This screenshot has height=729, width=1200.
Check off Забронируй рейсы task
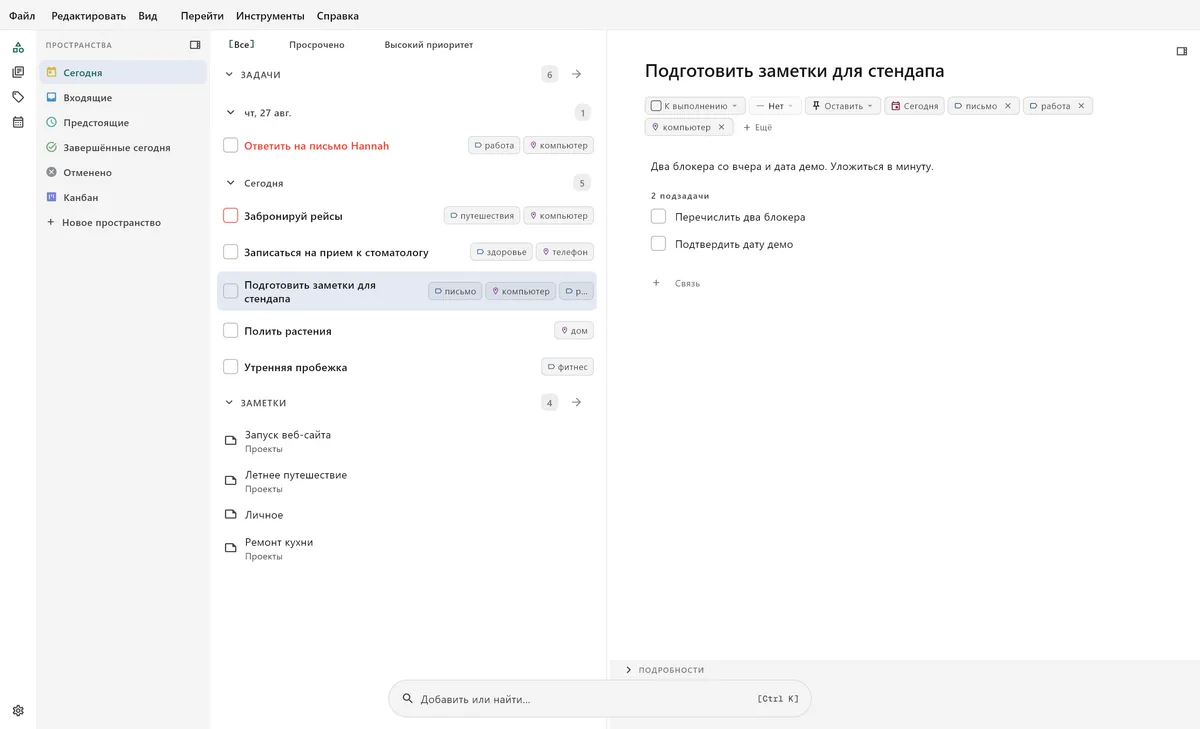click(x=230, y=216)
